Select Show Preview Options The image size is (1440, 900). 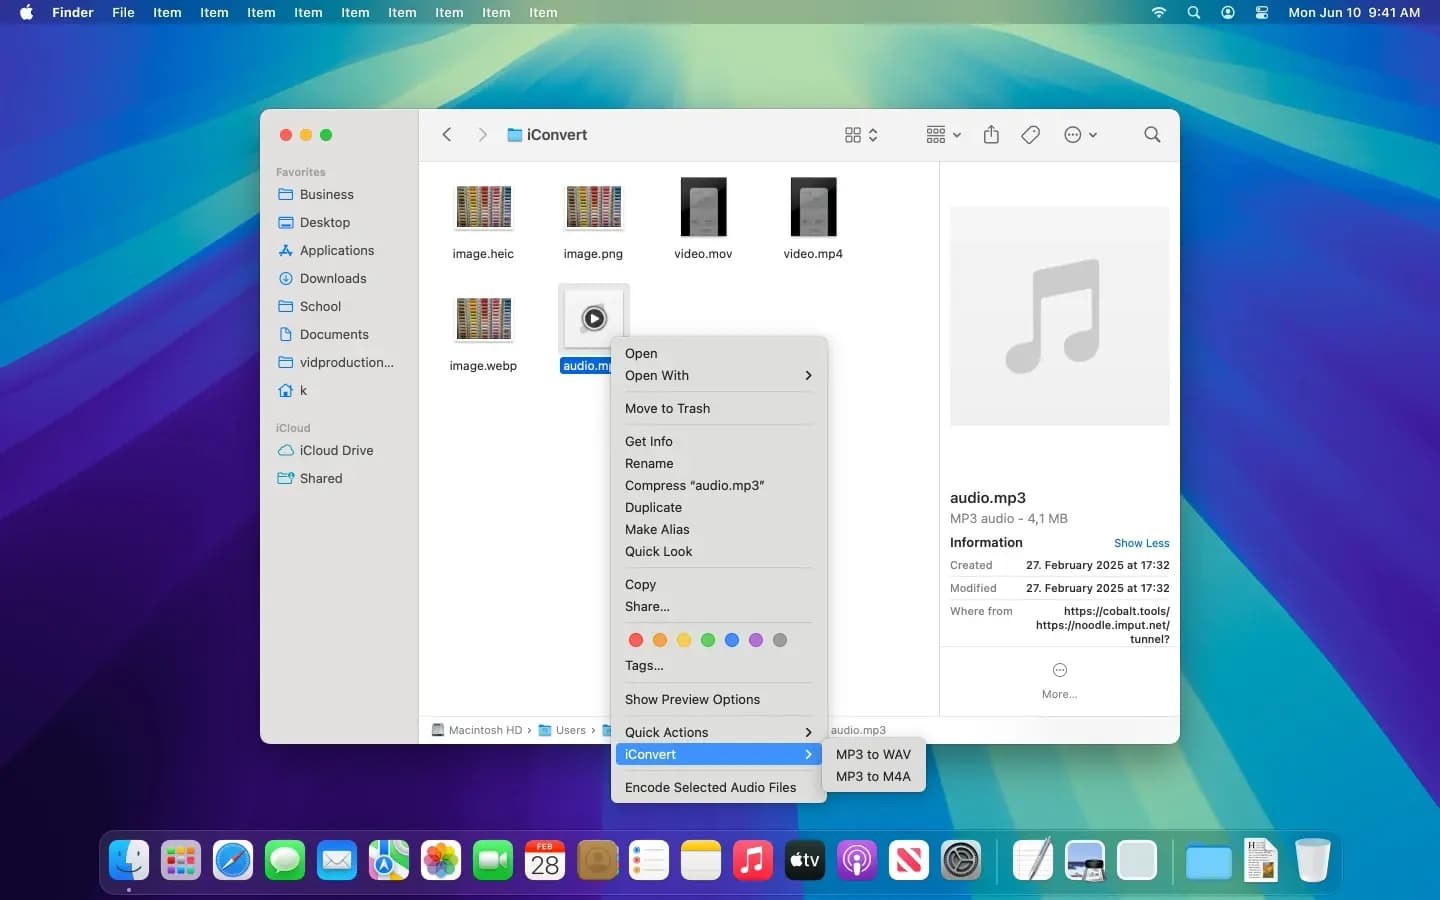point(719,700)
